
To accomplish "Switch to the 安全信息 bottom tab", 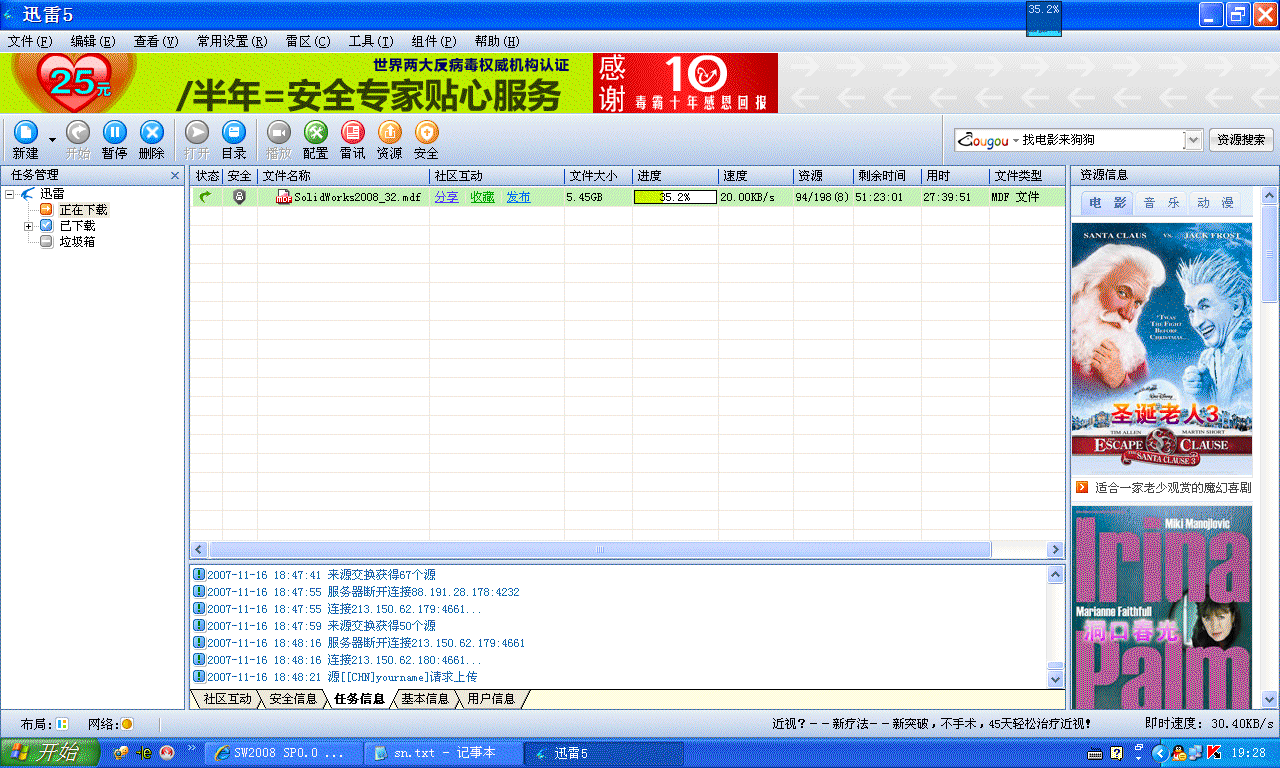I will 293,699.
